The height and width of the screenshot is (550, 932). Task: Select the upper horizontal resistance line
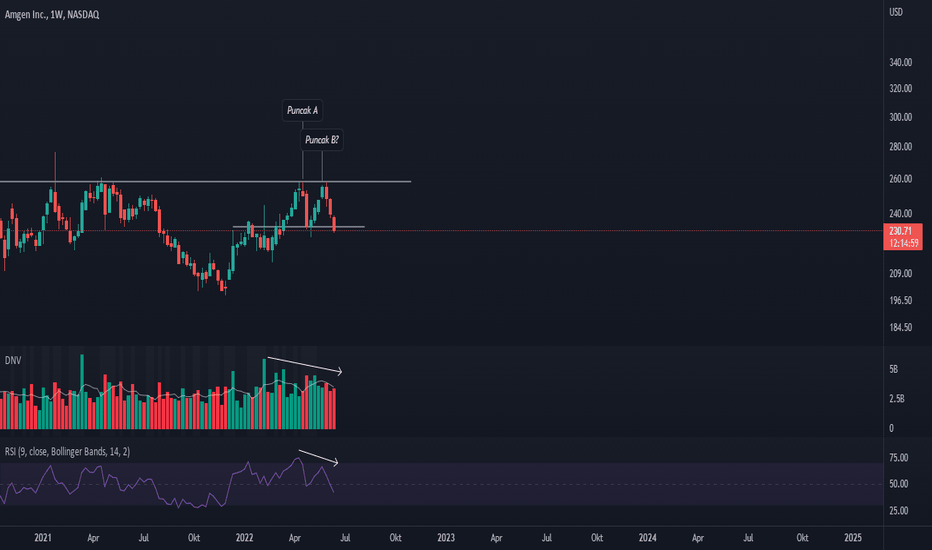[205, 181]
